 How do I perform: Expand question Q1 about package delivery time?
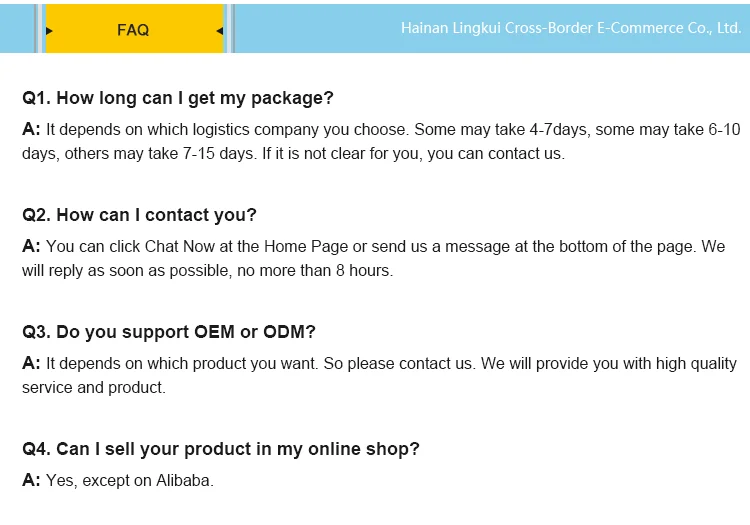[x=178, y=98]
